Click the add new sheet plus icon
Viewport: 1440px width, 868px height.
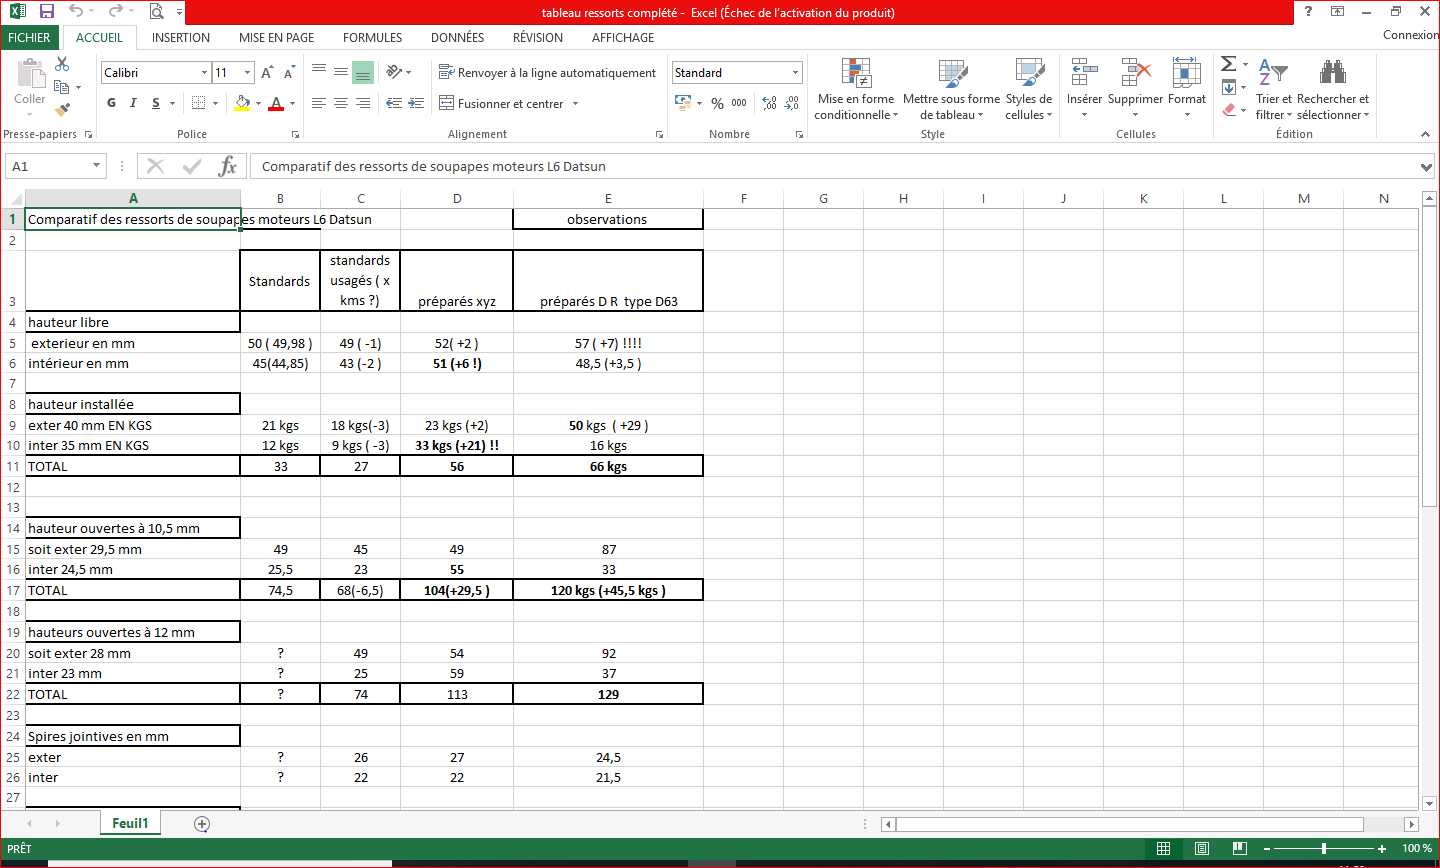click(x=202, y=824)
